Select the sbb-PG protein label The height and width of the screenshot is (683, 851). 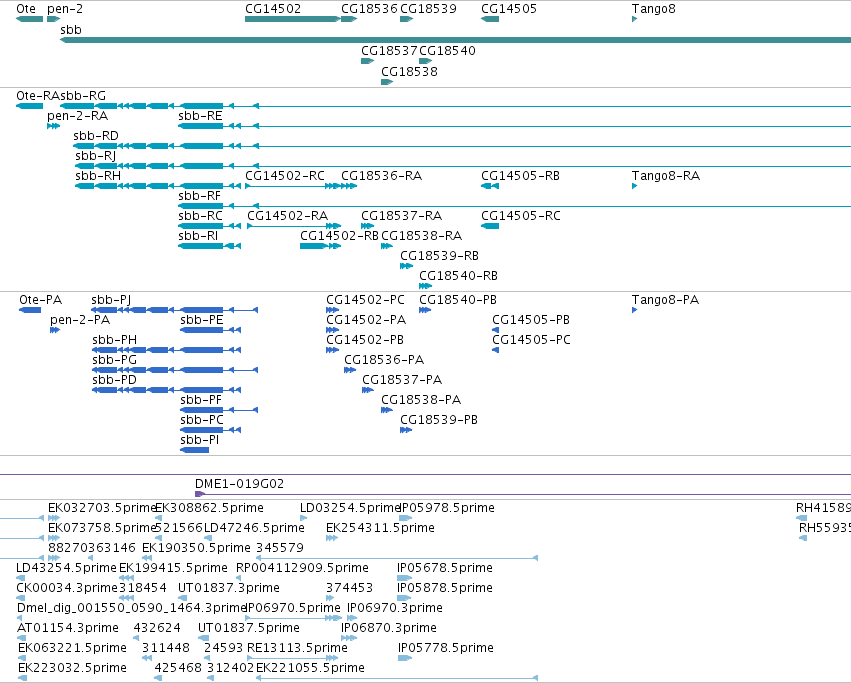tap(115, 361)
